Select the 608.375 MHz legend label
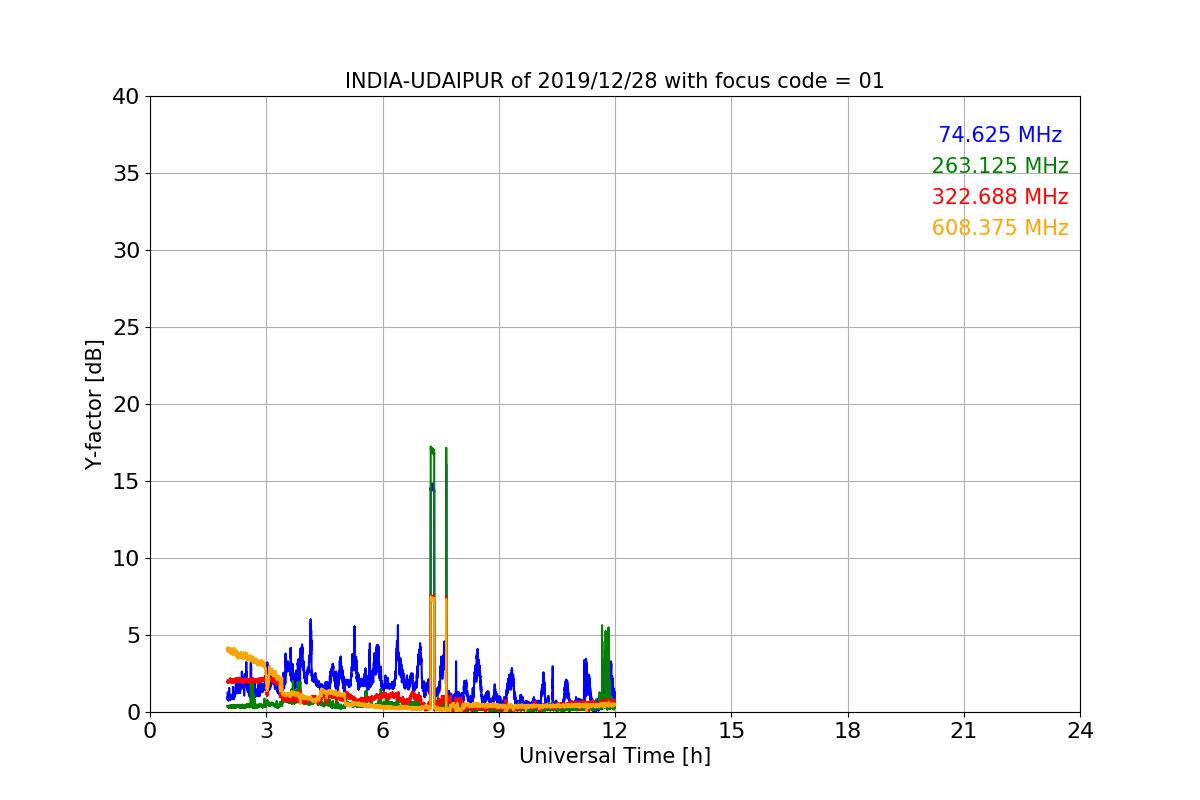The width and height of the screenshot is (1200, 800). pos(1000,228)
